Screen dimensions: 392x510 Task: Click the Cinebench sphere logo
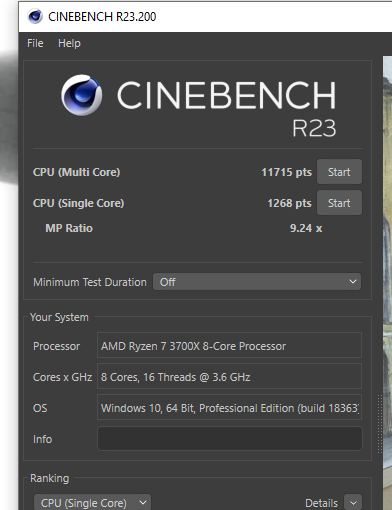point(82,95)
